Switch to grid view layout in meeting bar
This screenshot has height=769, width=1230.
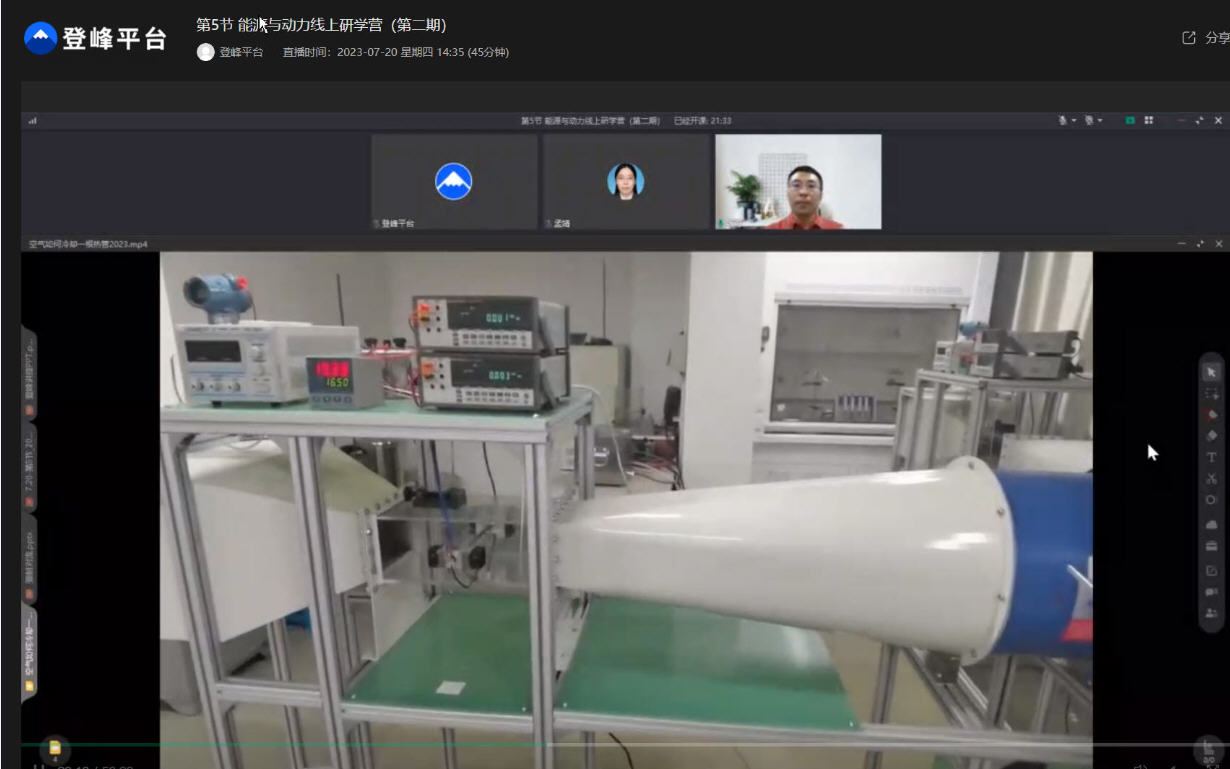point(1149,120)
